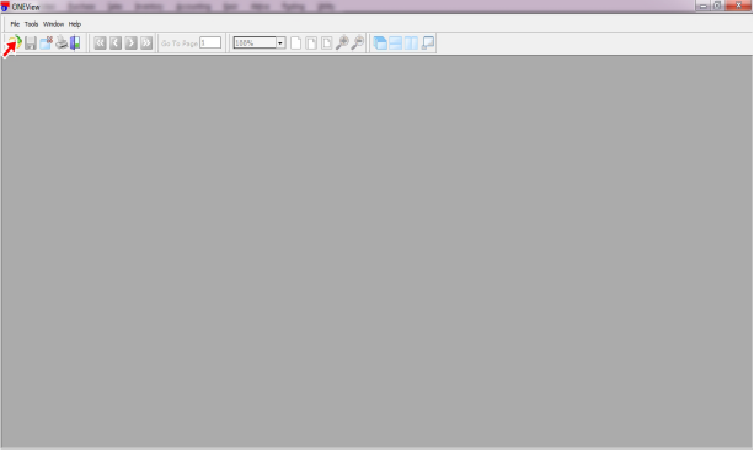This screenshot has height=450, width=754.
Task: Click the Print icon
Action: click(61, 43)
